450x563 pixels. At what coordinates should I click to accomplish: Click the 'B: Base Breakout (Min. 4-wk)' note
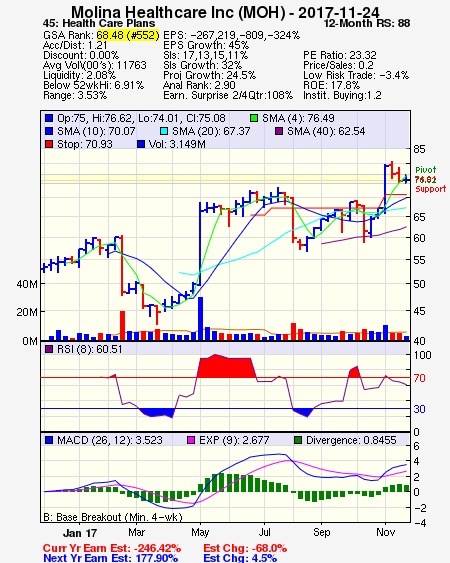[x=113, y=517]
